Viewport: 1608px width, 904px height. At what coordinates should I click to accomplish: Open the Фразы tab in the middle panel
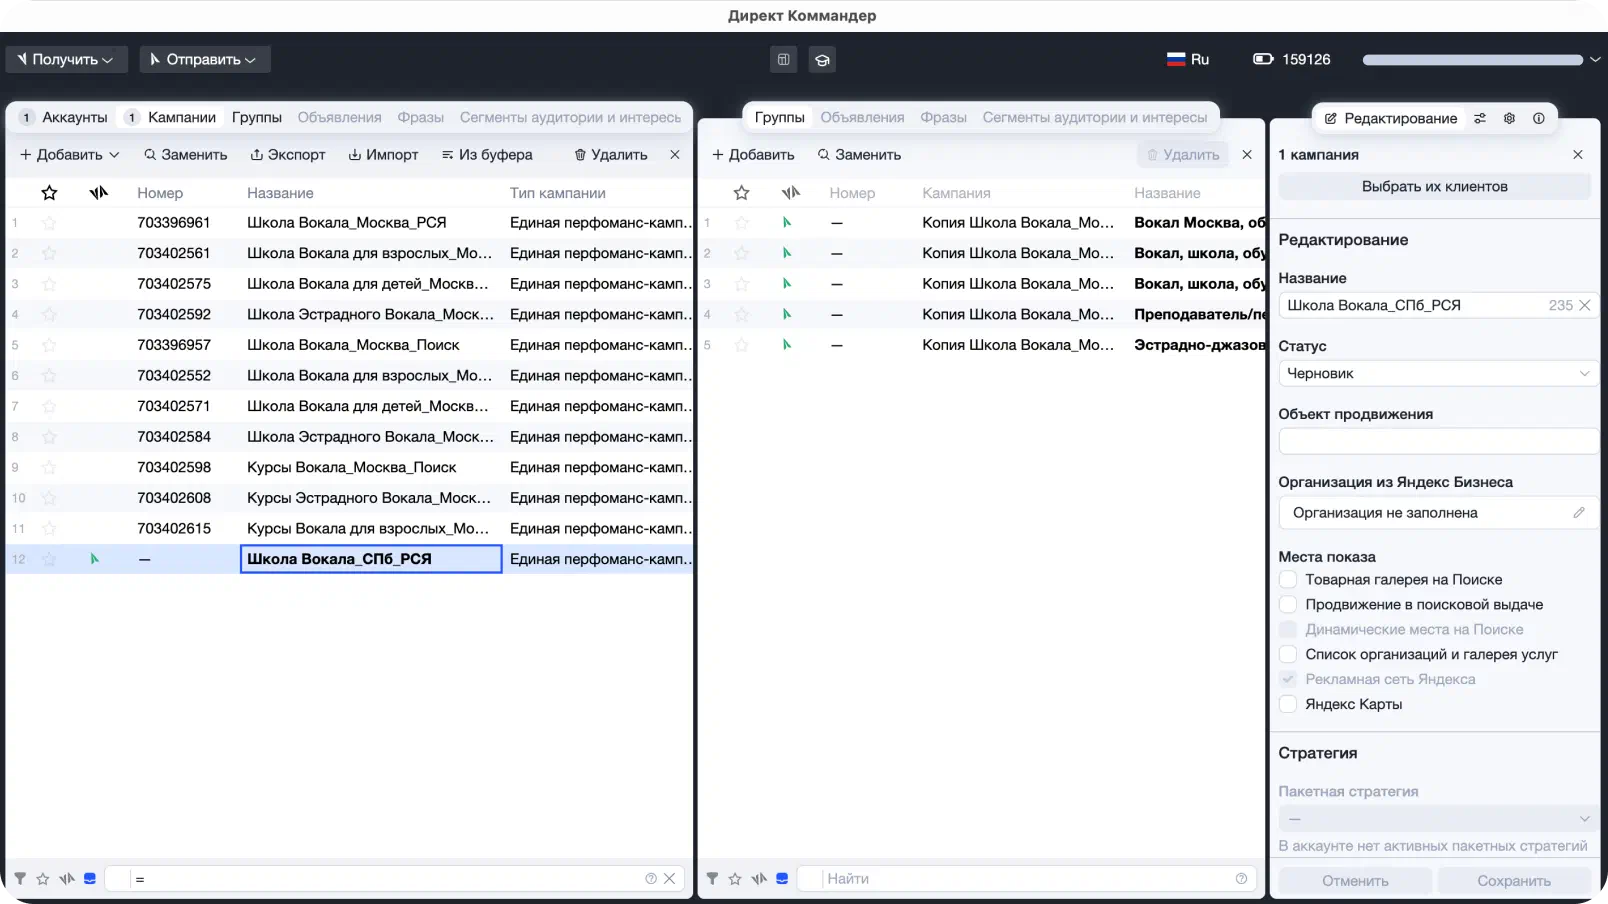(x=943, y=118)
